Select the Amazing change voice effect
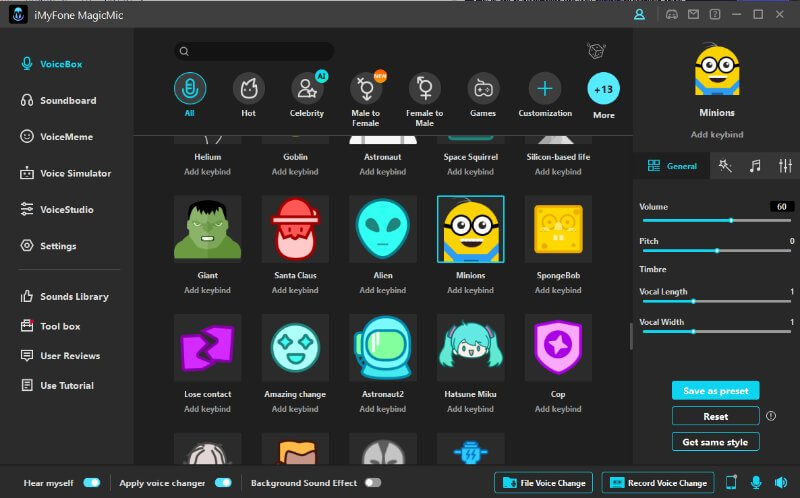 tap(295, 347)
